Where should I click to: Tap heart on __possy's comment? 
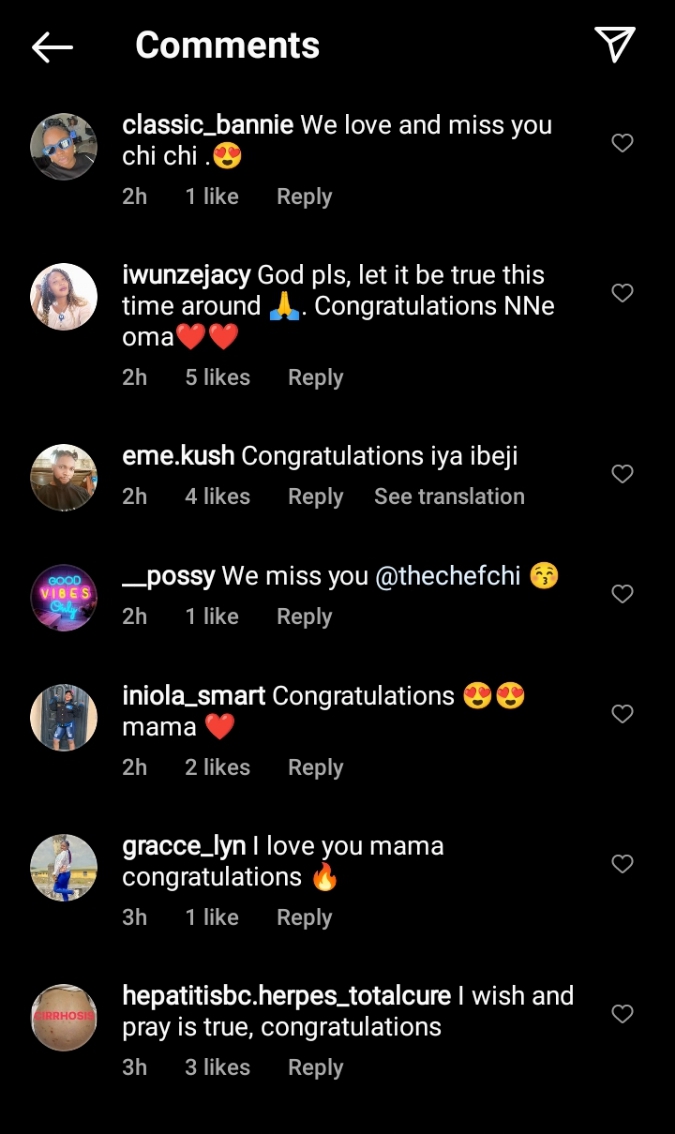(x=622, y=594)
